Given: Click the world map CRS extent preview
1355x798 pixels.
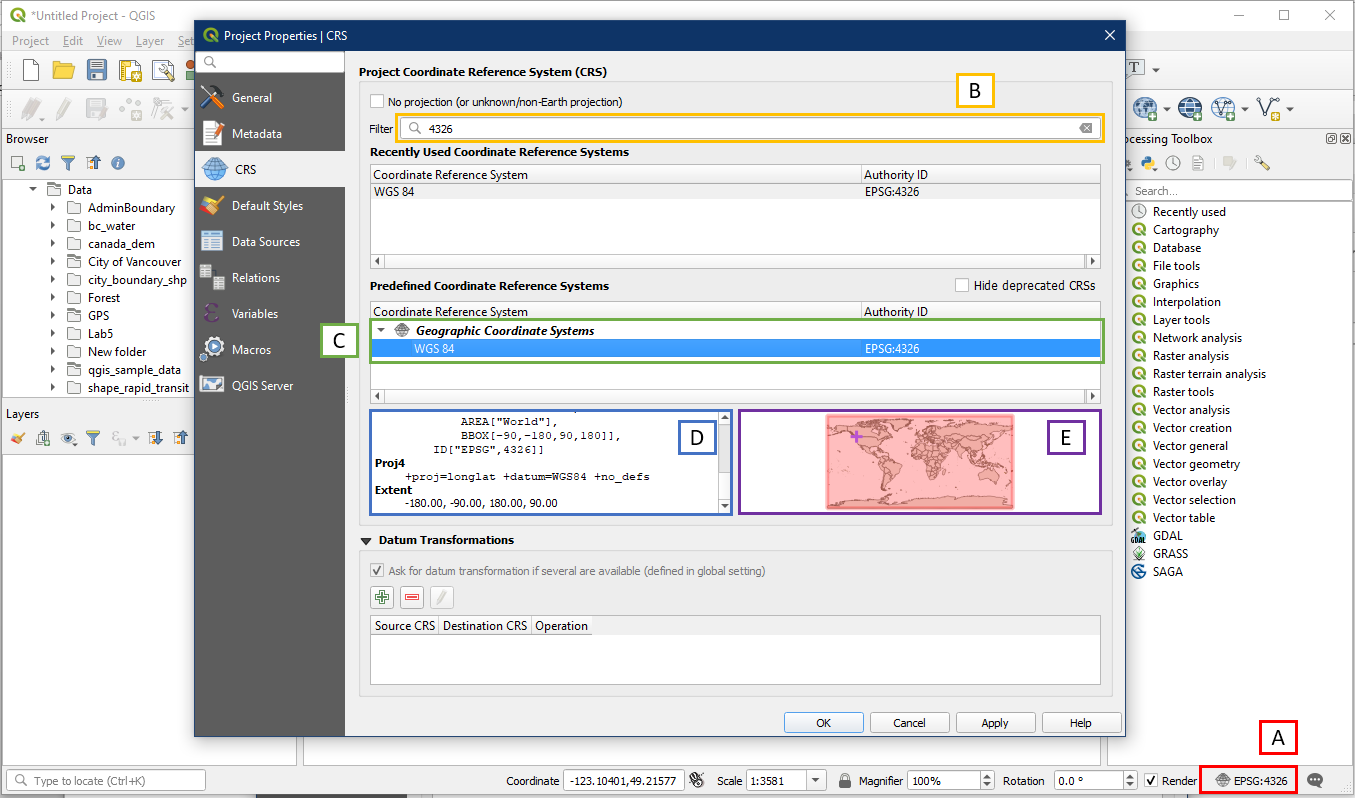Looking at the screenshot, I should (x=919, y=462).
